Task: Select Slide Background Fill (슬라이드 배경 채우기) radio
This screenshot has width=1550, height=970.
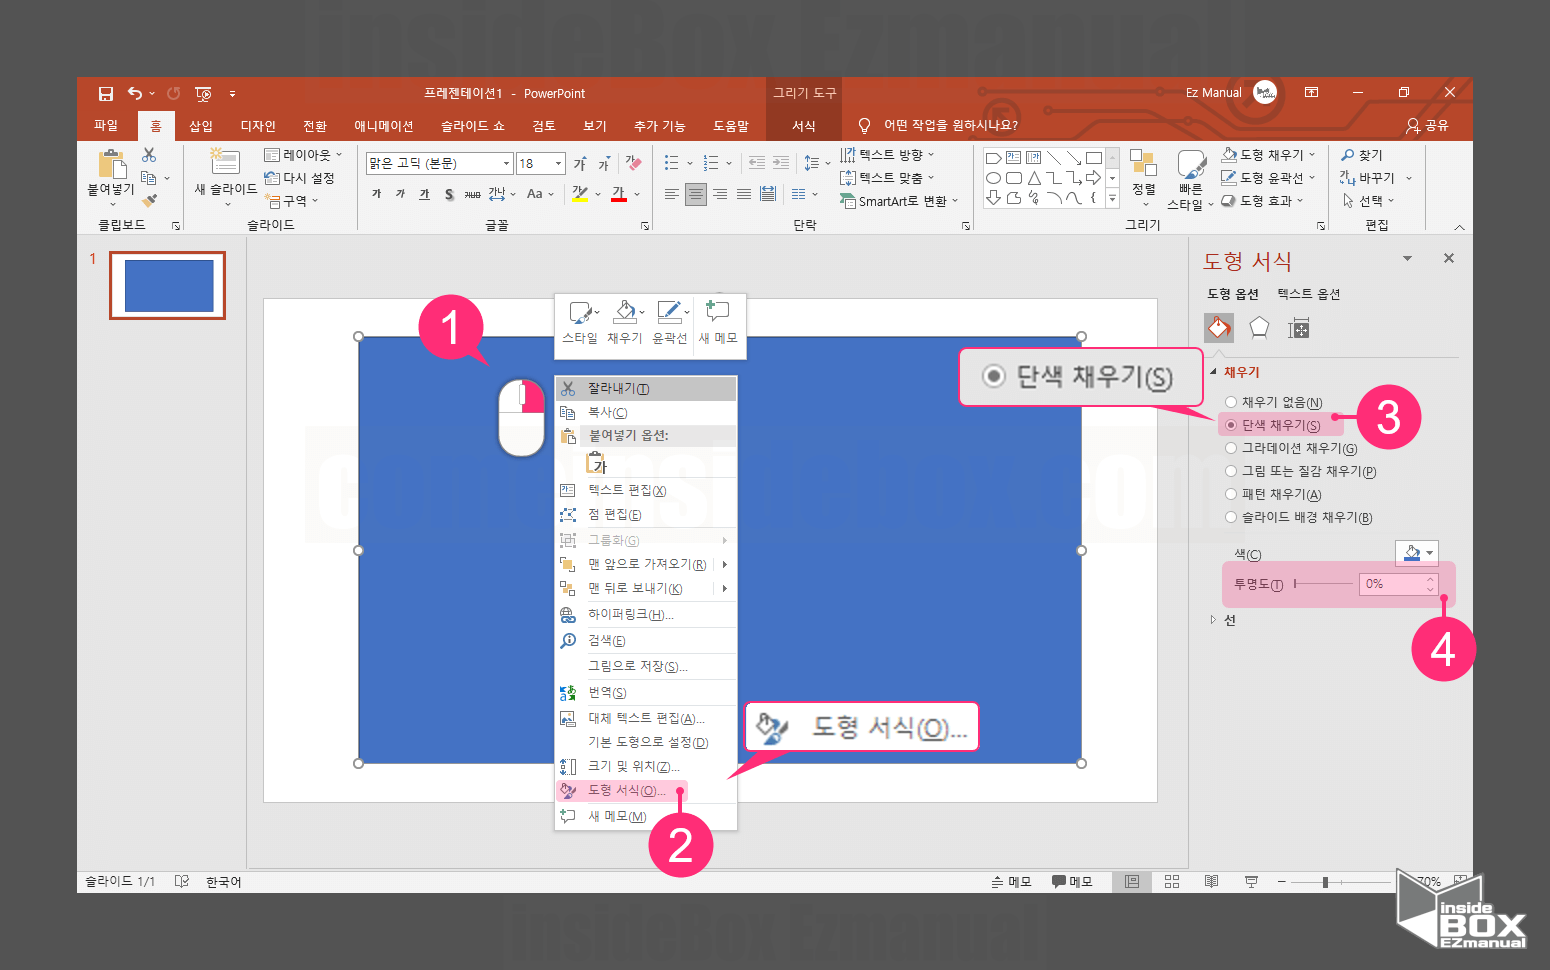Action: pos(1231,517)
